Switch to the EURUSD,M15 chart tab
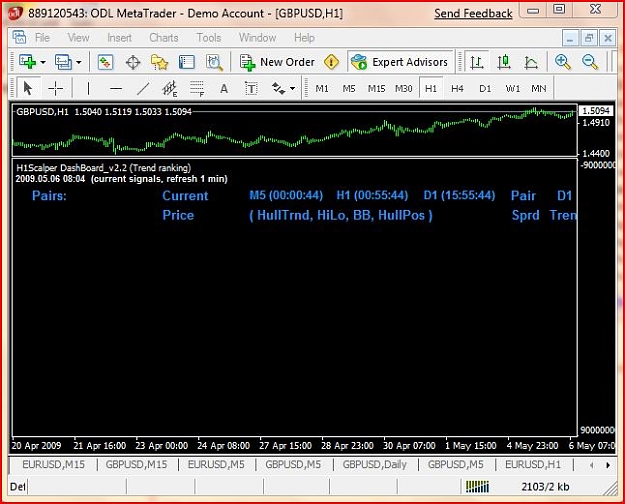The height and width of the screenshot is (504, 625). [53, 465]
